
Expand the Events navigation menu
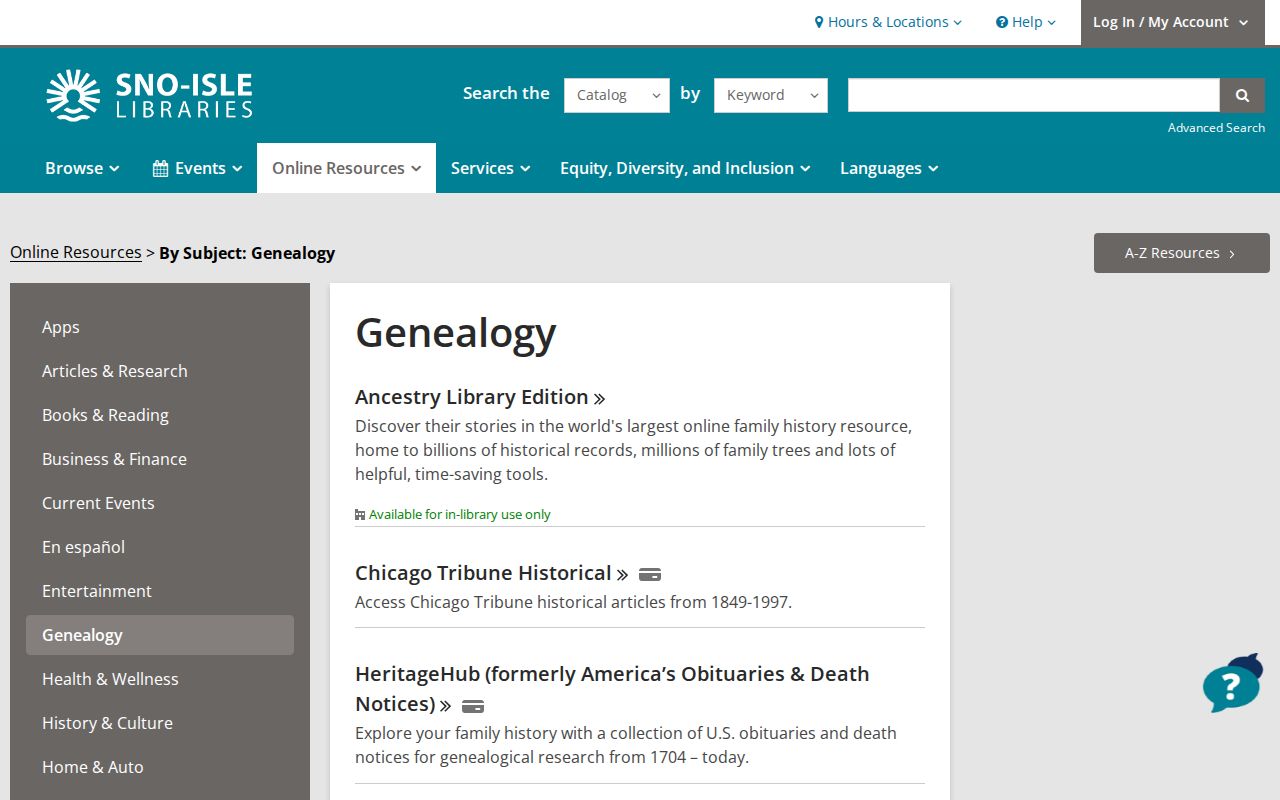(197, 168)
